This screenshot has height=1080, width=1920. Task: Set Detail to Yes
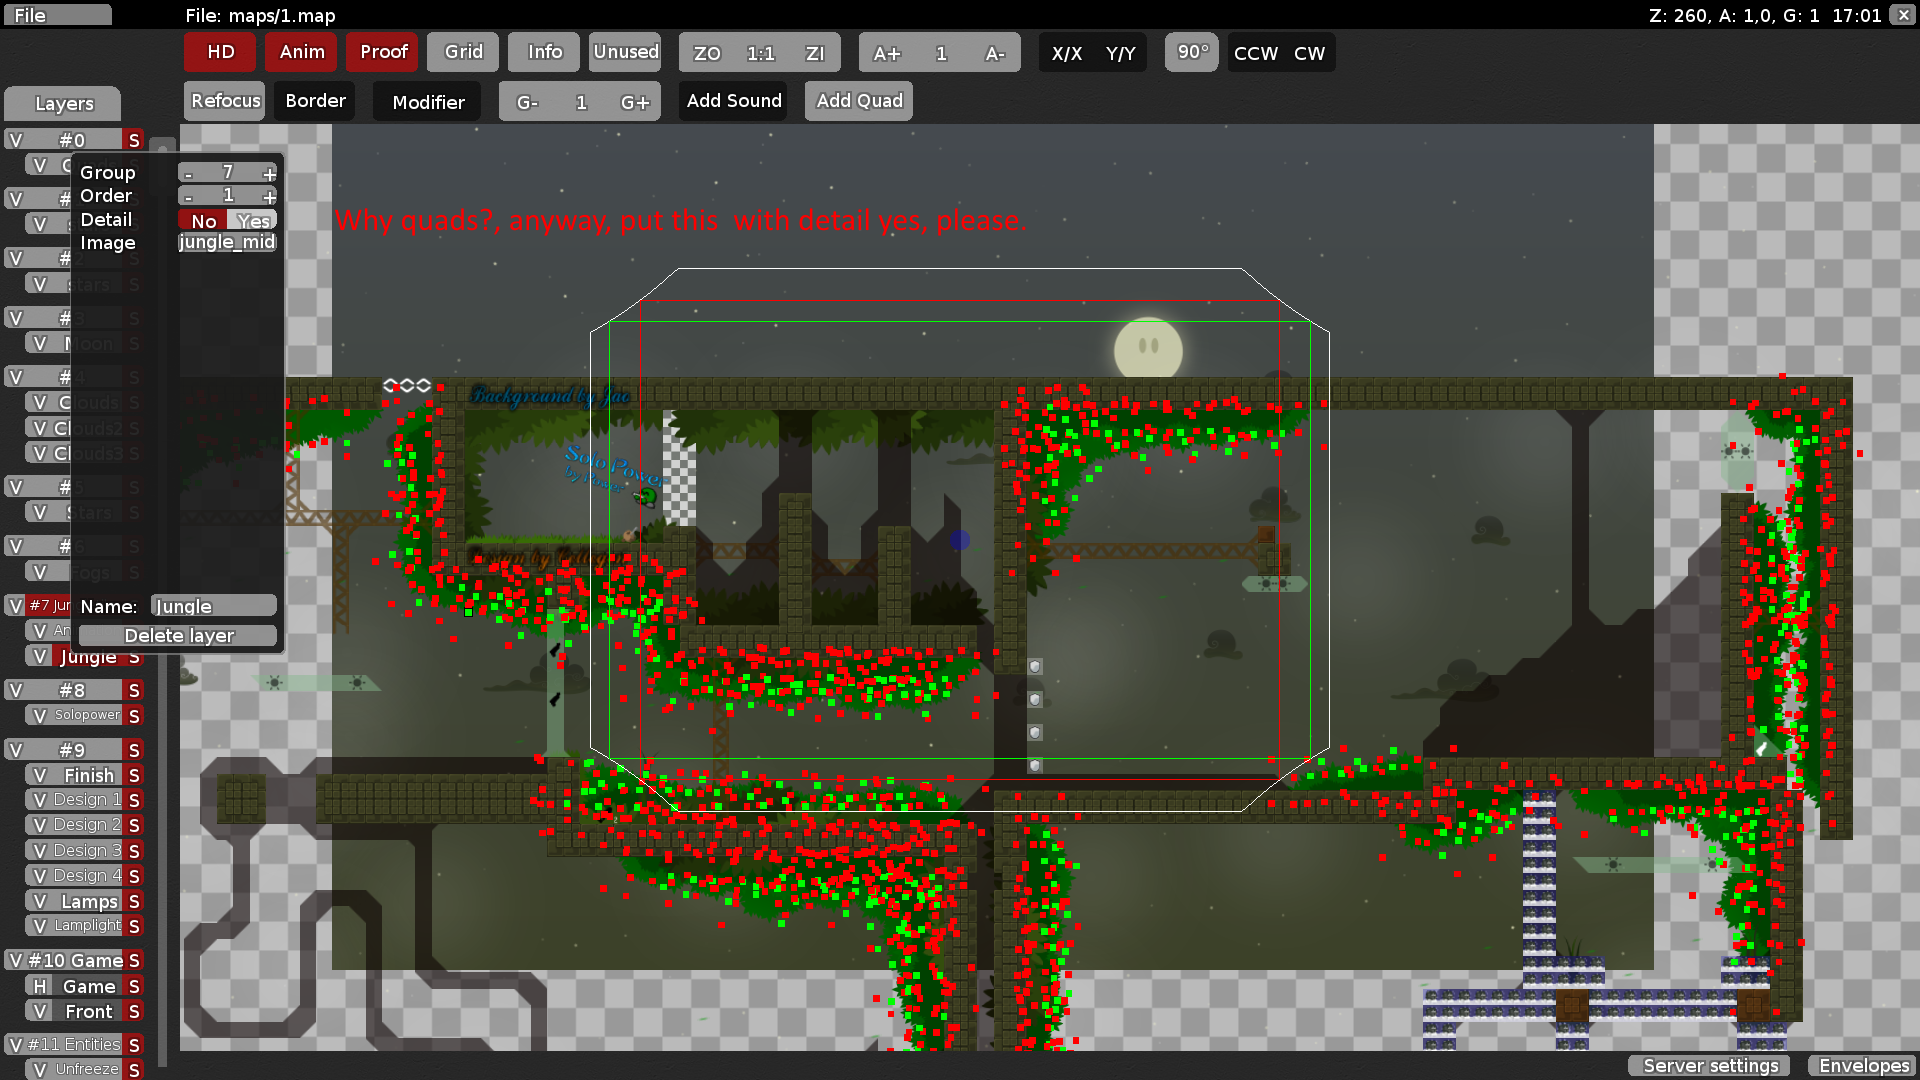click(x=253, y=220)
